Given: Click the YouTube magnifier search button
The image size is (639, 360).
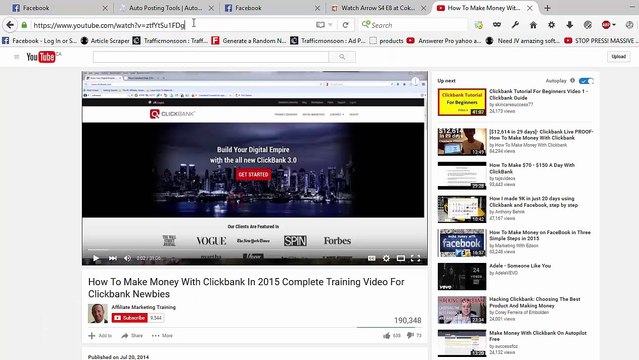Looking at the screenshot, I should (x=342, y=57).
